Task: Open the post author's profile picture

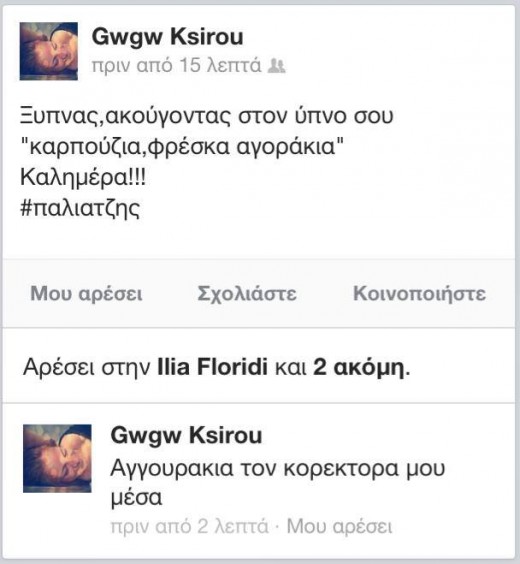Action: 49,51
